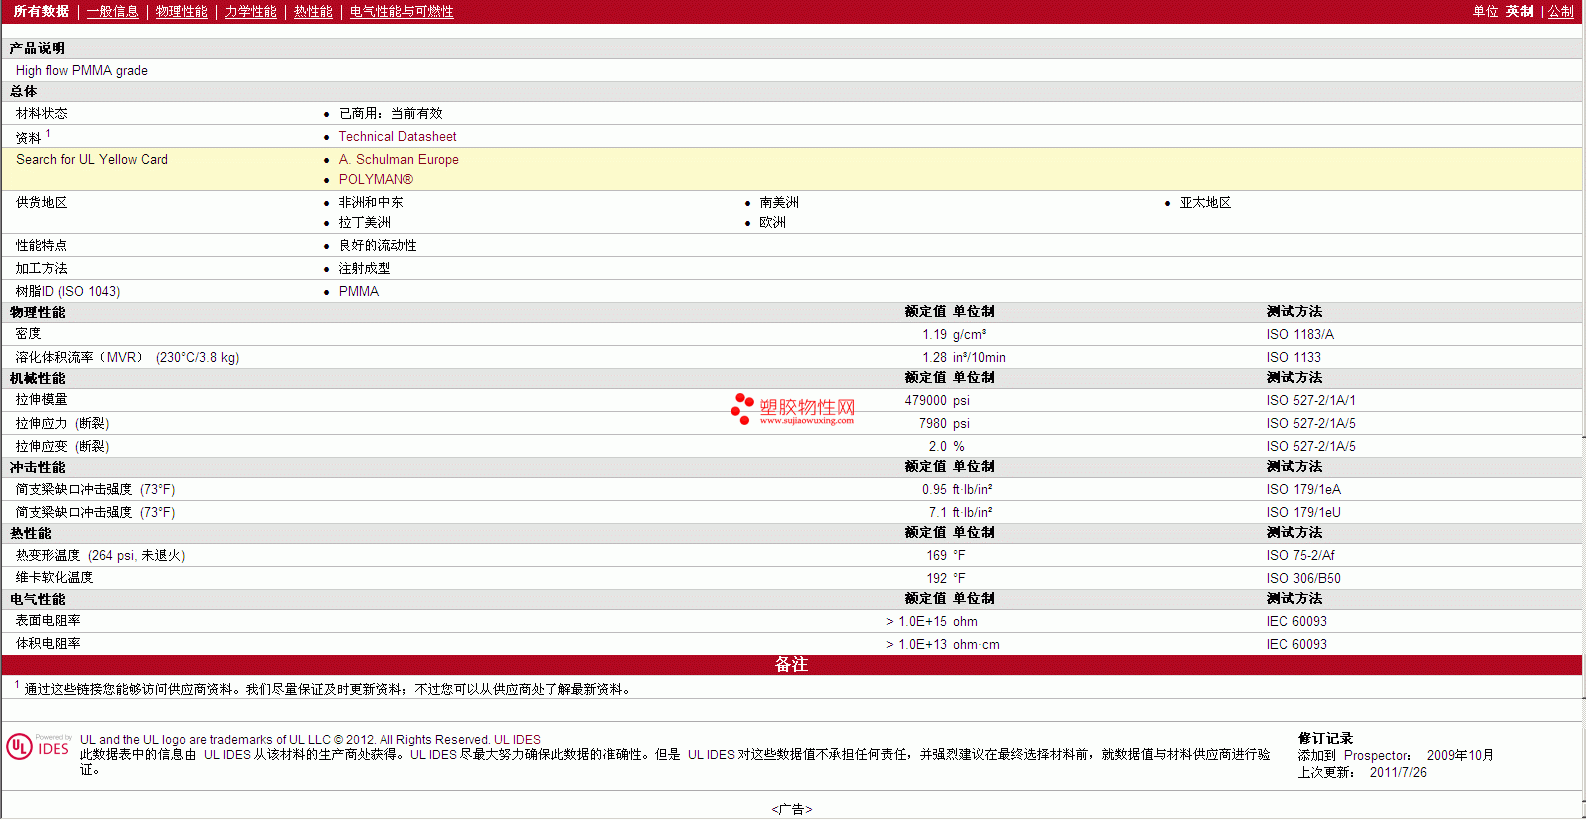Open the 电气性能与可燃性 tab

point(401,12)
